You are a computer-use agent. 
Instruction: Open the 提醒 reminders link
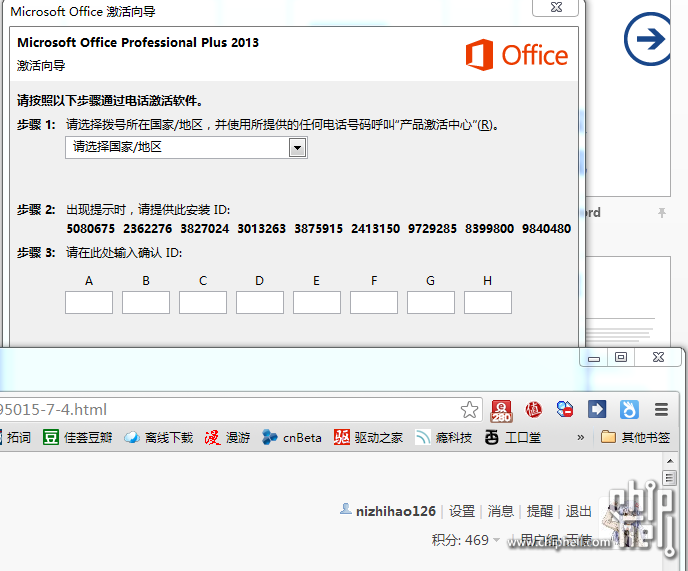(x=540, y=511)
